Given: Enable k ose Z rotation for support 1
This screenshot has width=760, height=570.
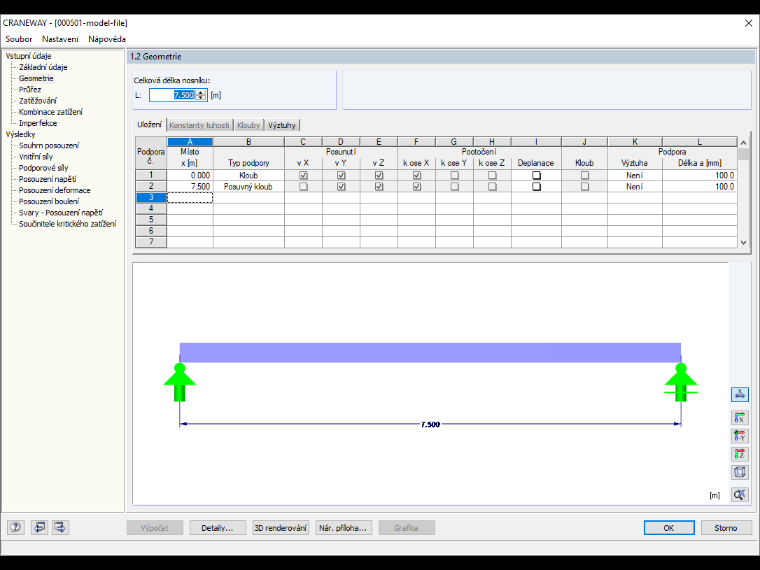Looking at the screenshot, I should [492, 175].
